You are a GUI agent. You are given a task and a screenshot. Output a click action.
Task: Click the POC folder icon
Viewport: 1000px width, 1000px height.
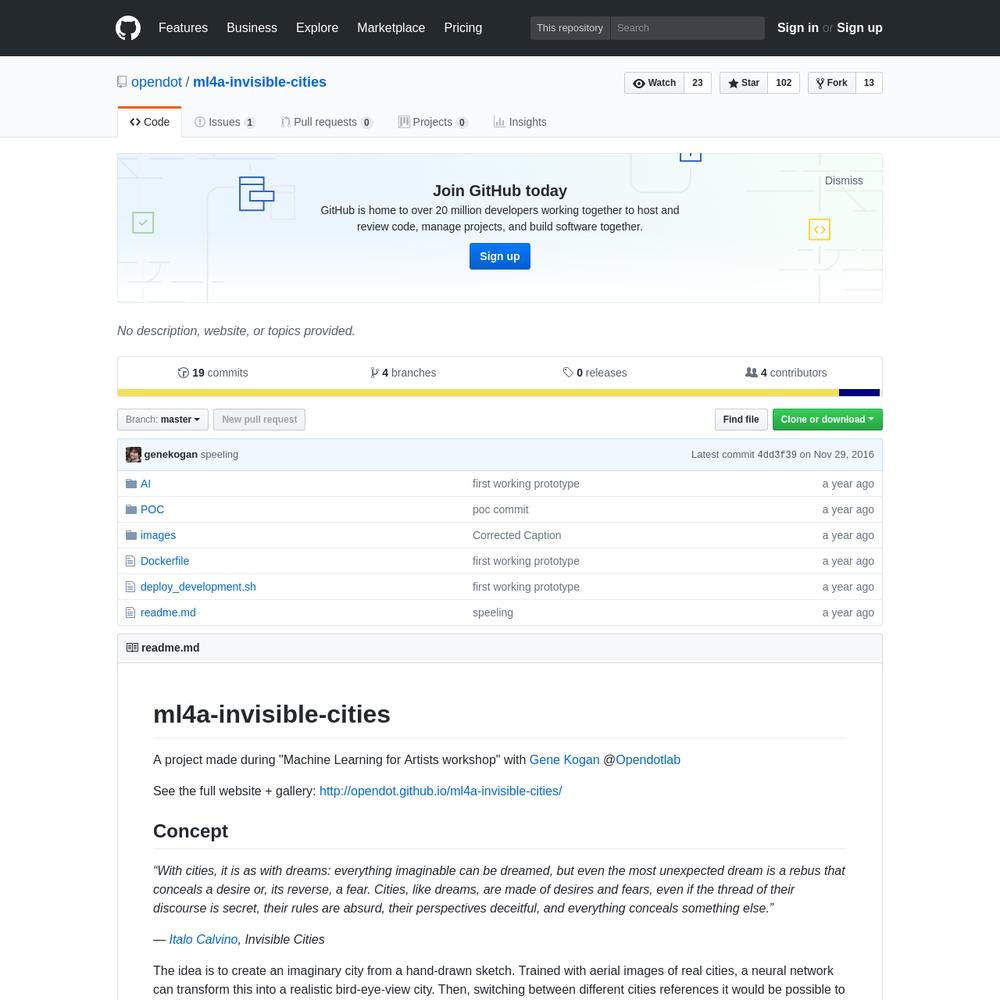(x=131, y=510)
